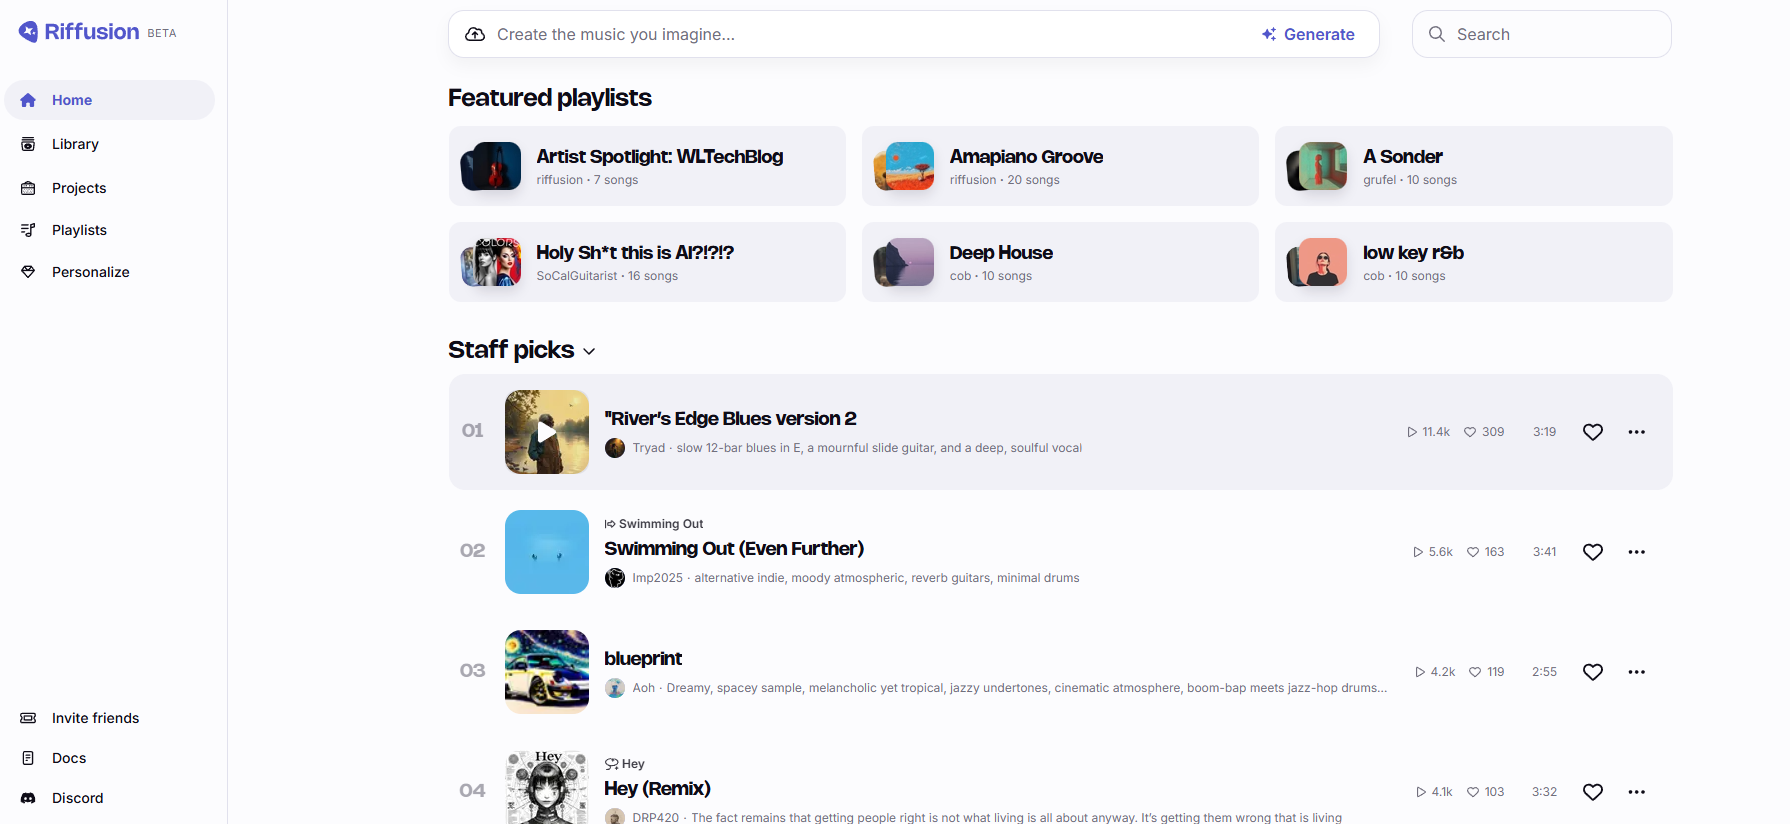The image size is (1790, 824).
Task: Click the Riffusion logo
Action: click(x=79, y=32)
